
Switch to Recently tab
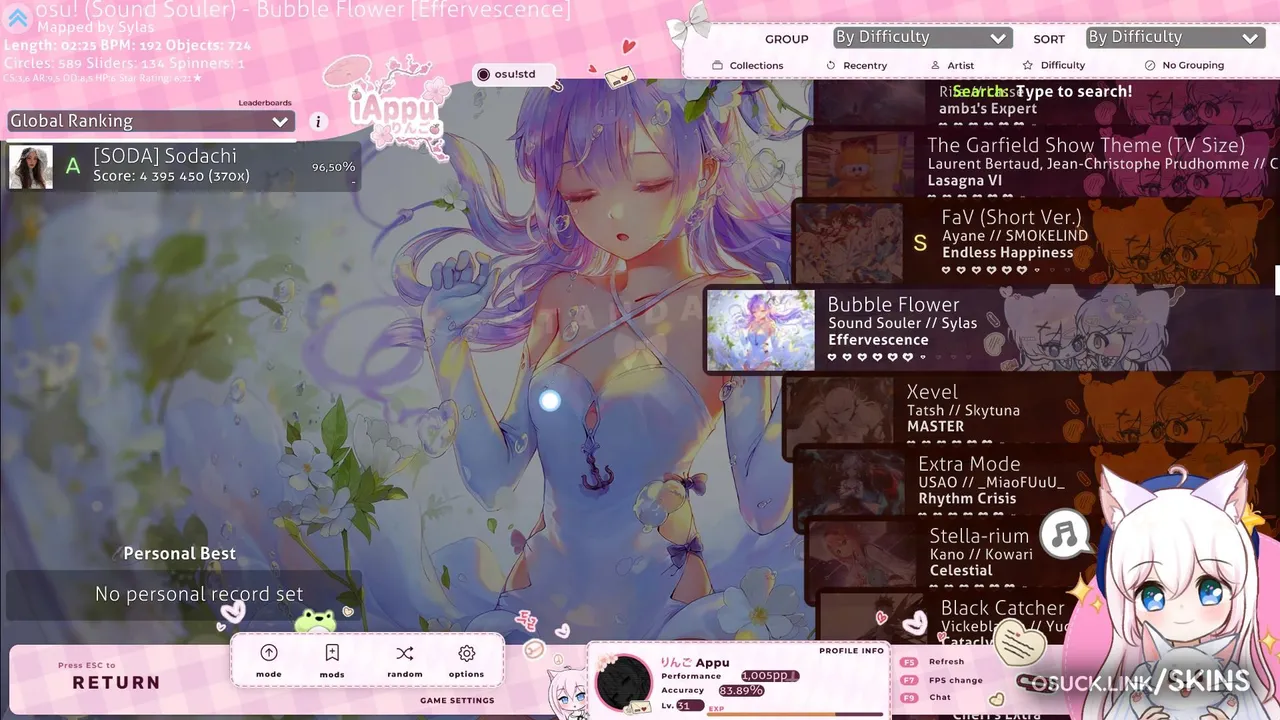coord(857,65)
